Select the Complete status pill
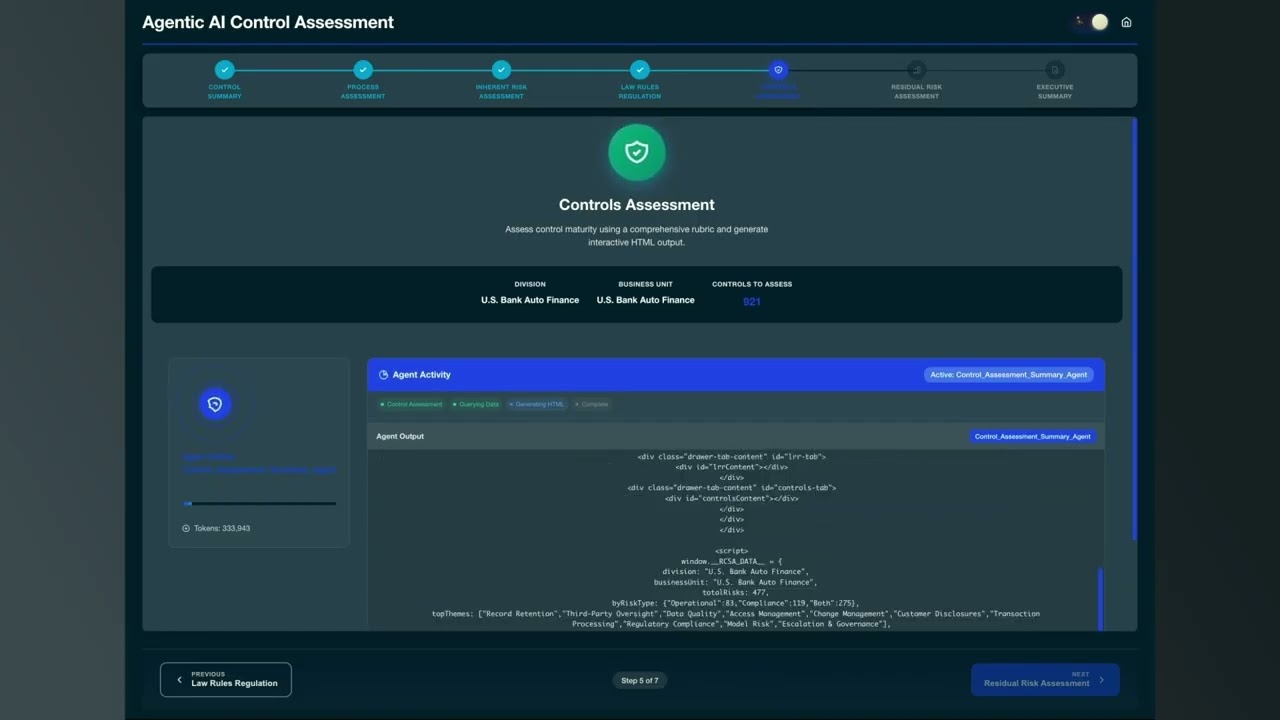The height and width of the screenshot is (720, 1280). pos(591,404)
